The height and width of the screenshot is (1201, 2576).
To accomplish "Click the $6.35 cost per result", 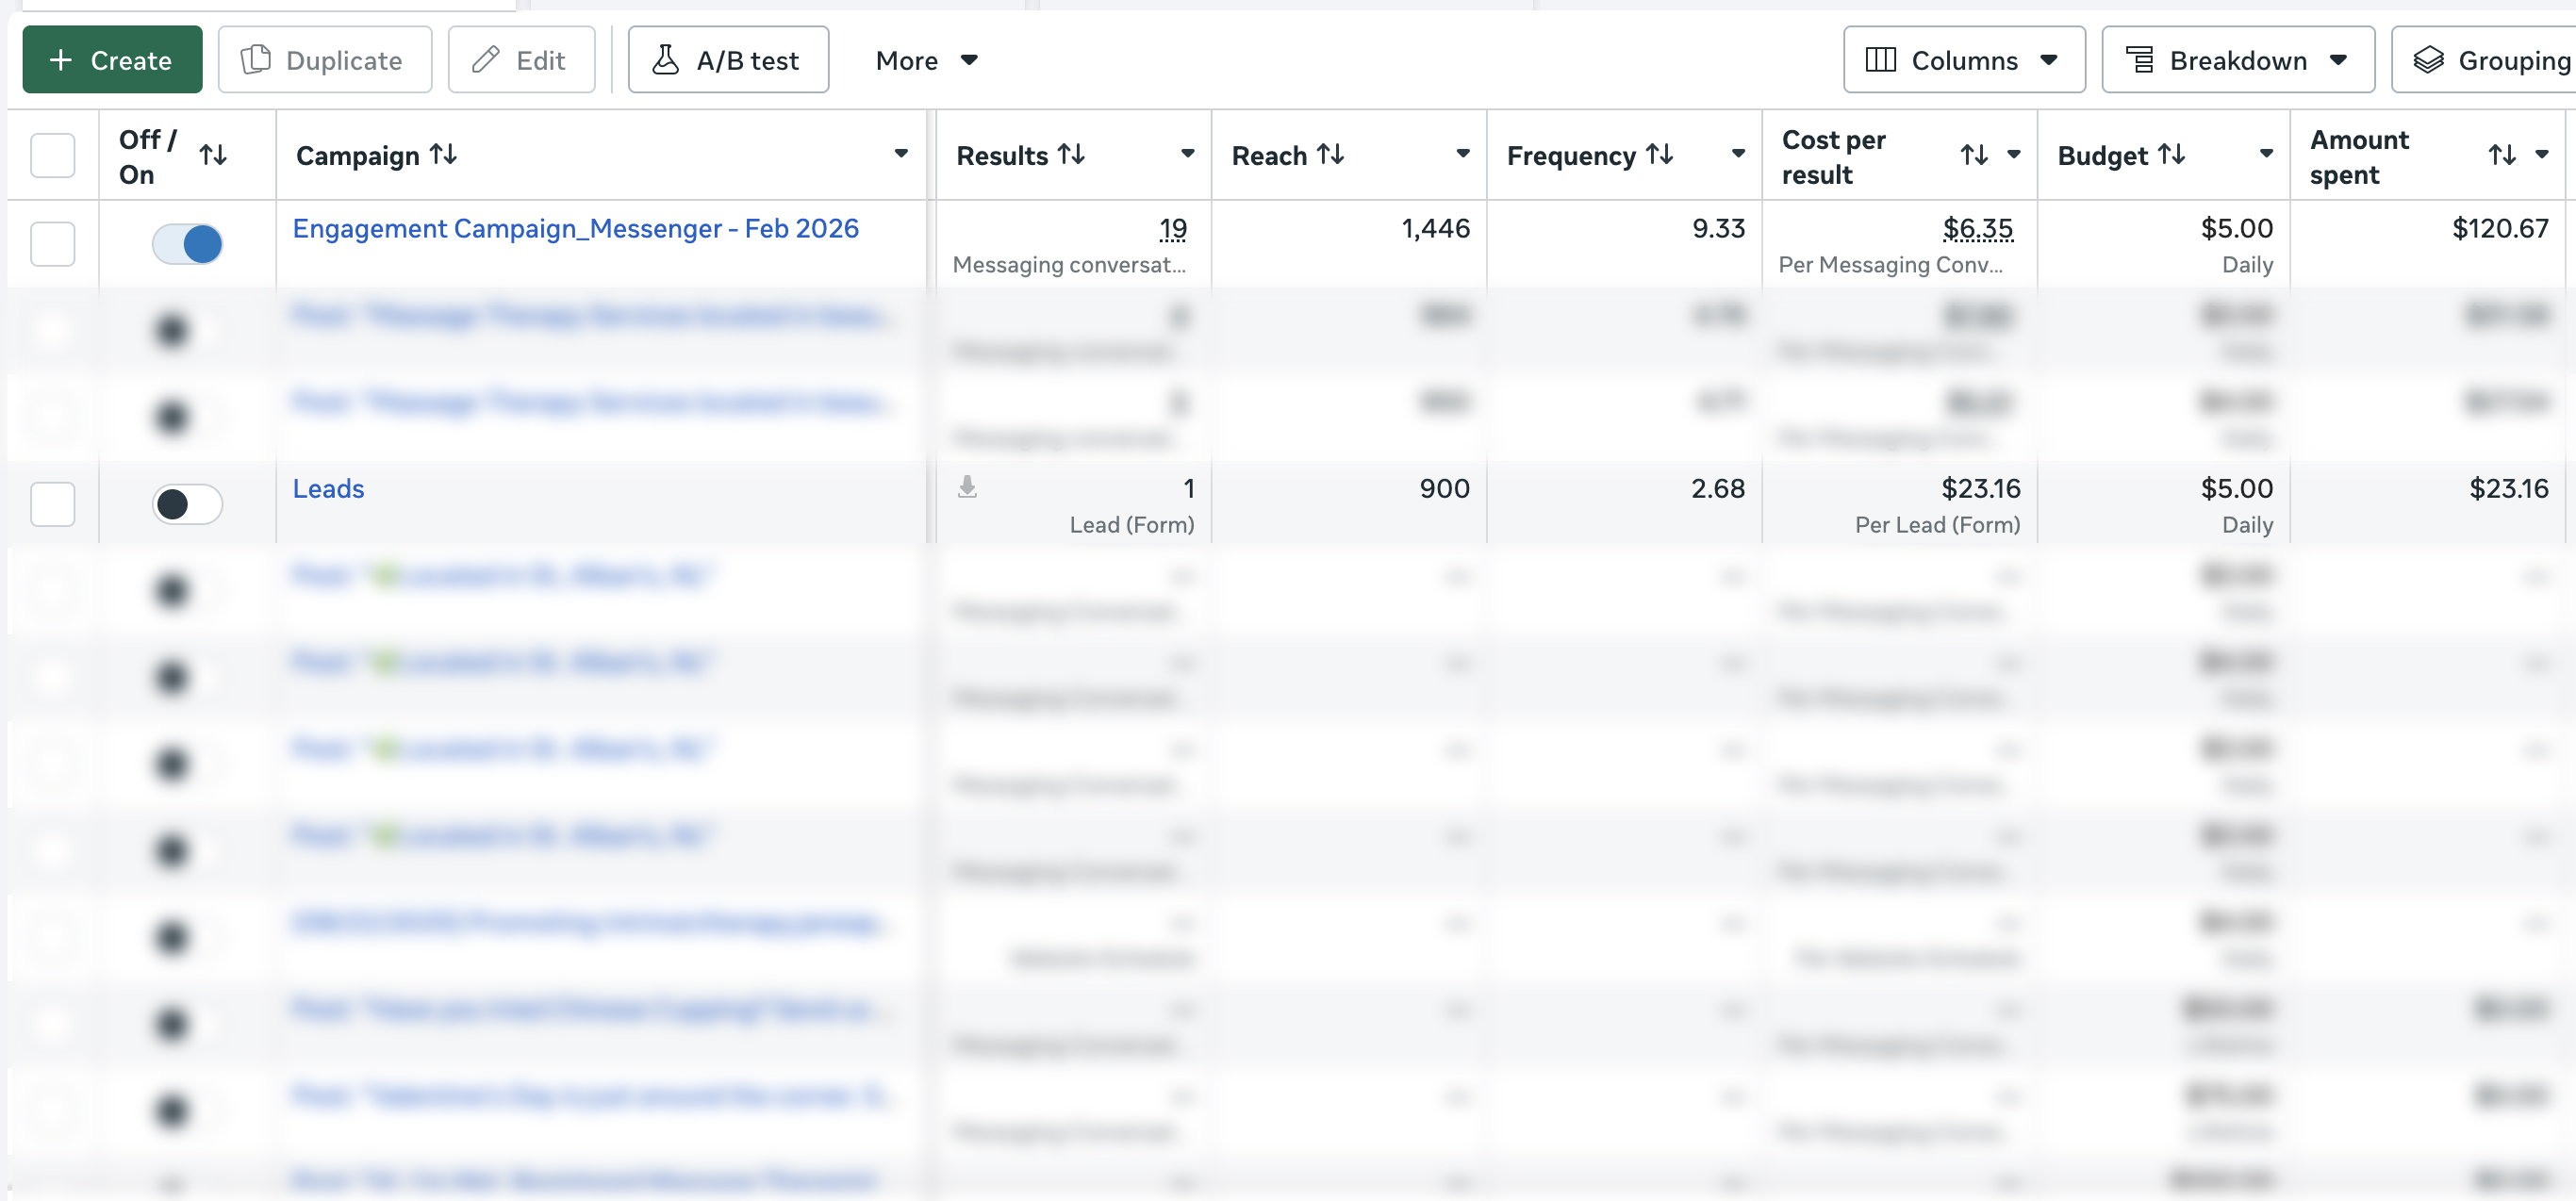I will click(x=1978, y=229).
